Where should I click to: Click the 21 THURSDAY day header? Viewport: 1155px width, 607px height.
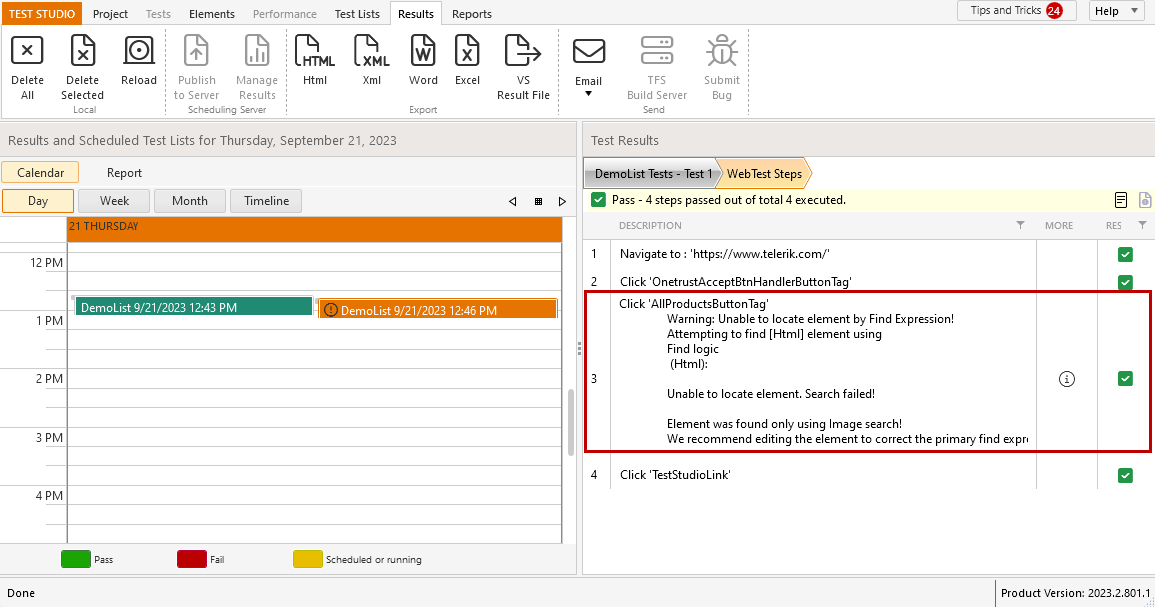click(x=315, y=228)
